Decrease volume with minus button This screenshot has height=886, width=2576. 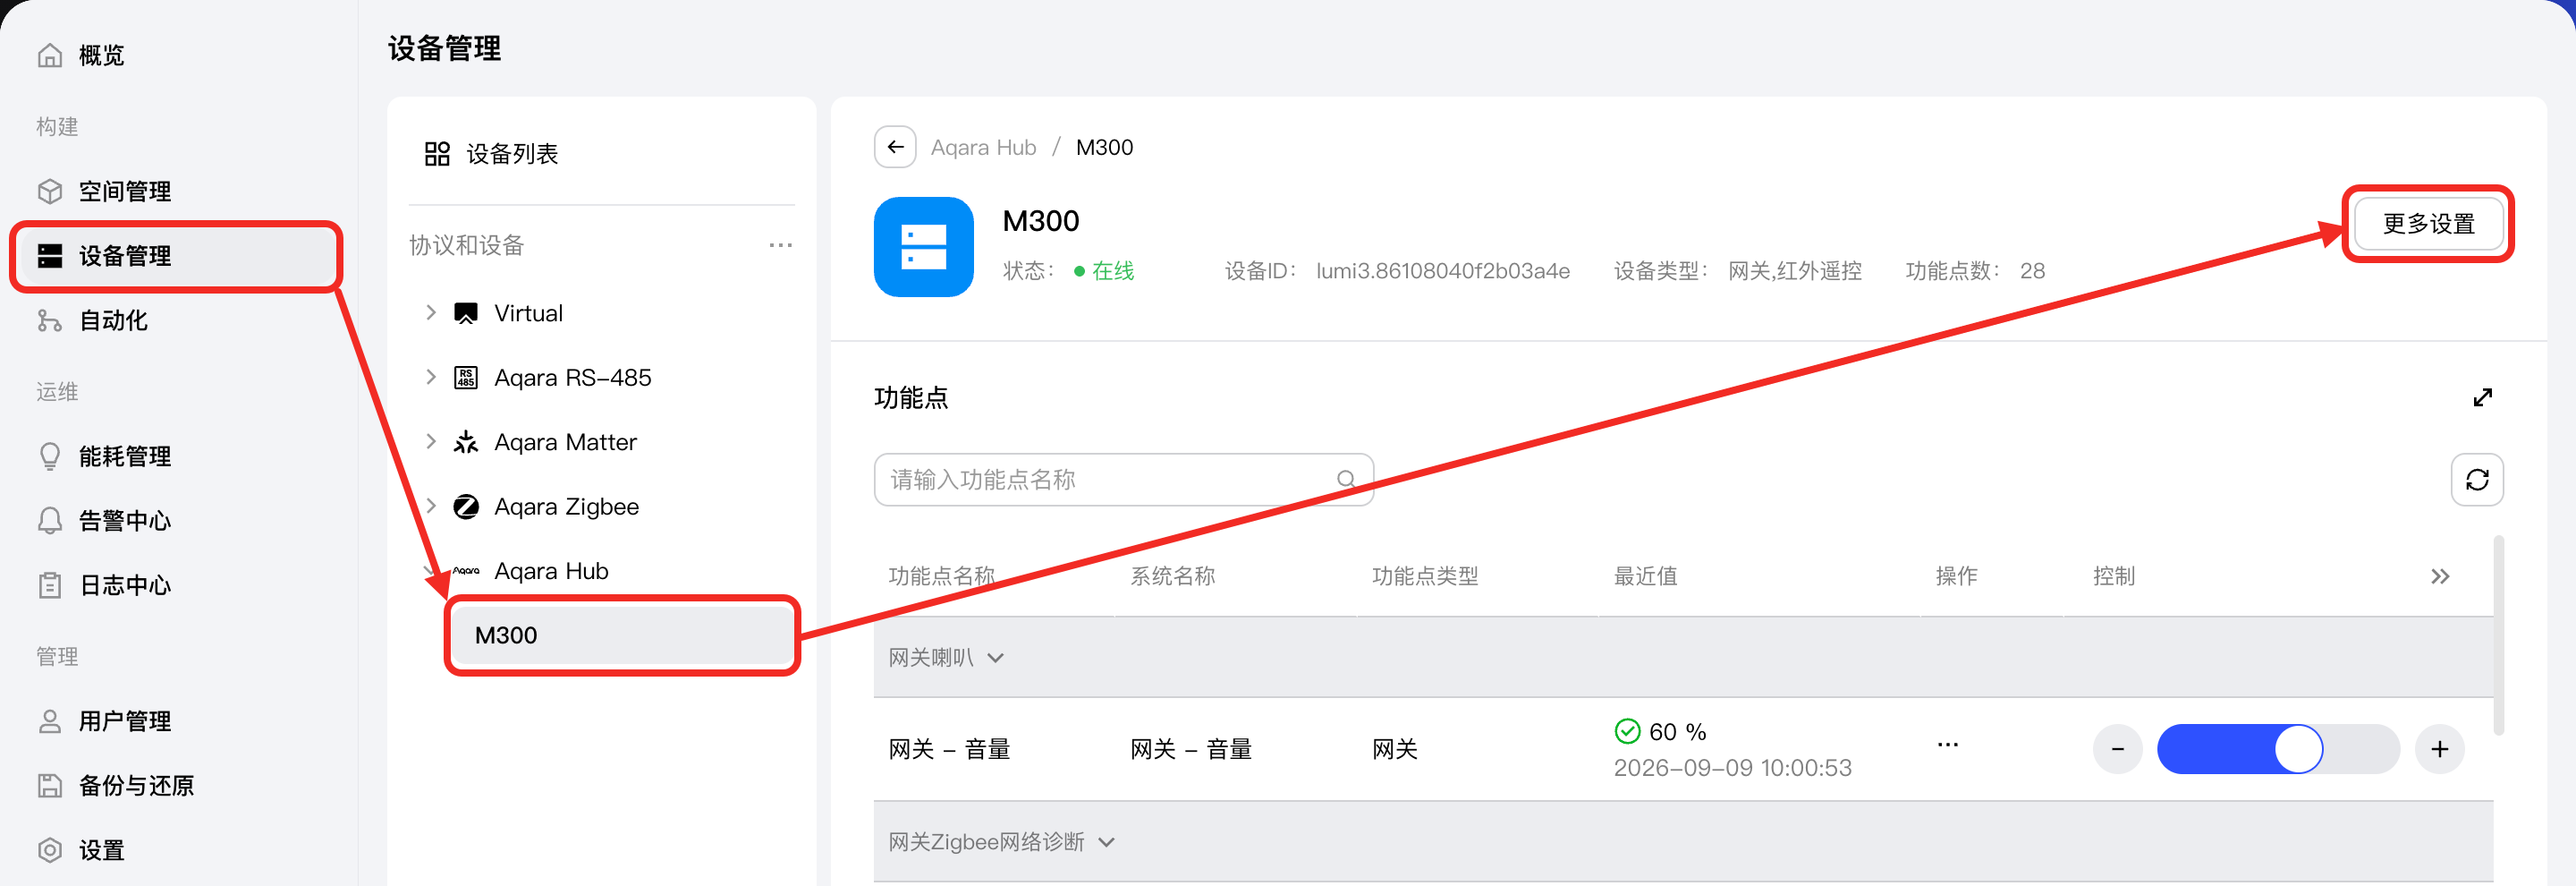[x=2118, y=749]
